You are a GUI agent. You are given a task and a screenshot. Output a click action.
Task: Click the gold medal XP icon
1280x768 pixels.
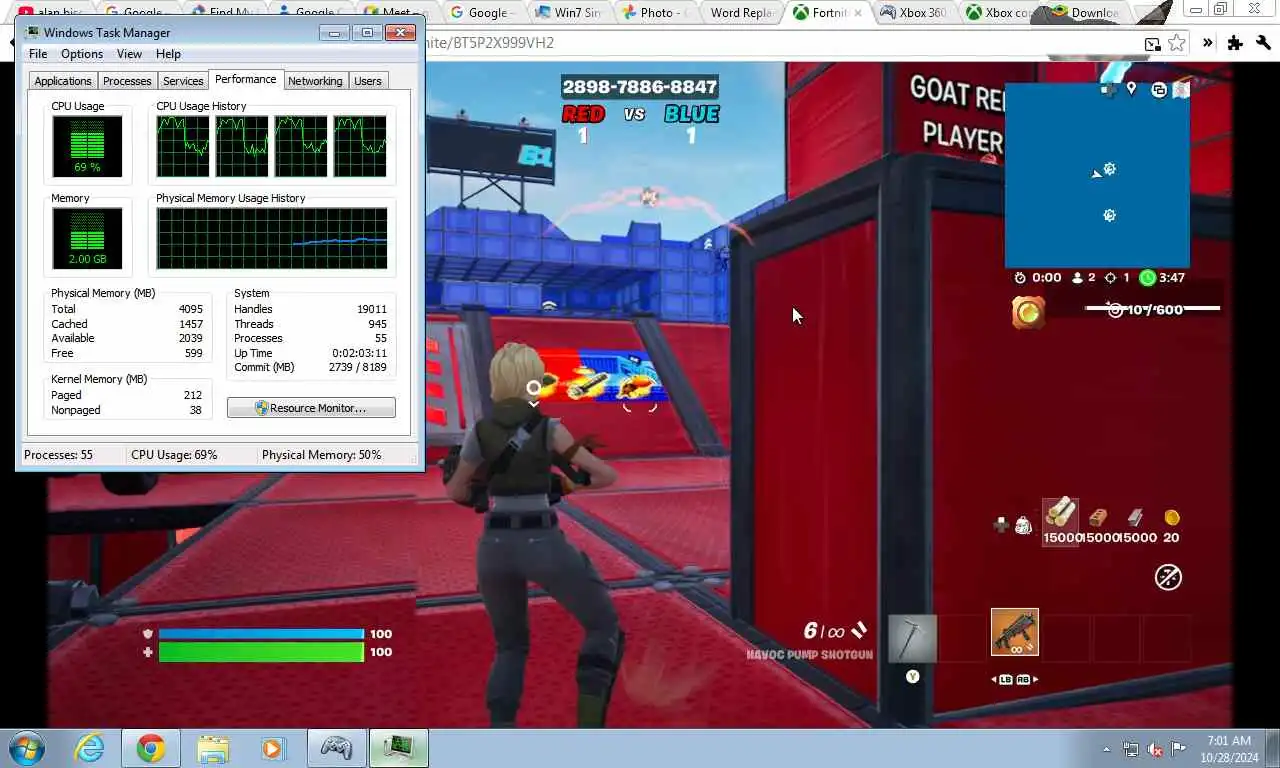pyautogui.click(x=1028, y=313)
